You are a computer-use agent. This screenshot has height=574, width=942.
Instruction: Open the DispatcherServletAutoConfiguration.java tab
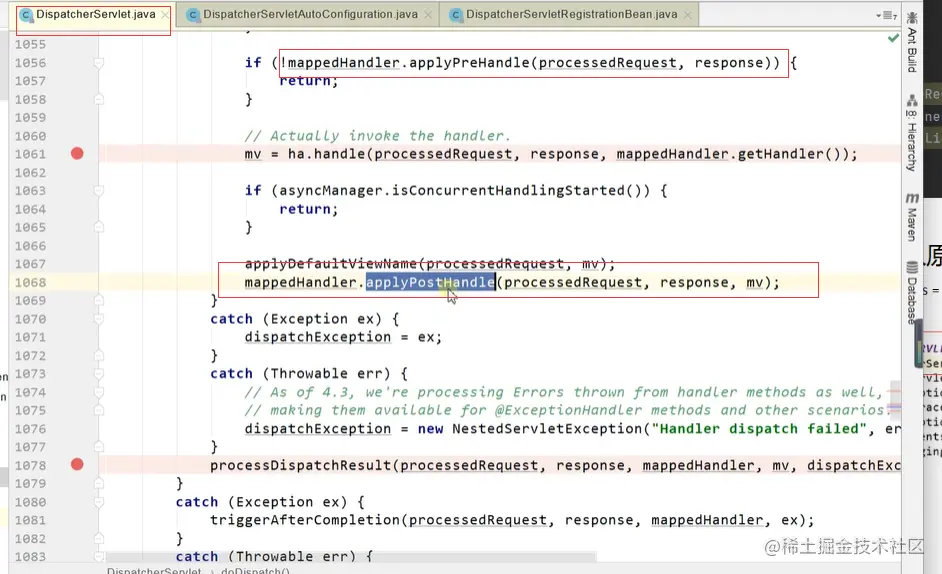[310, 14]
